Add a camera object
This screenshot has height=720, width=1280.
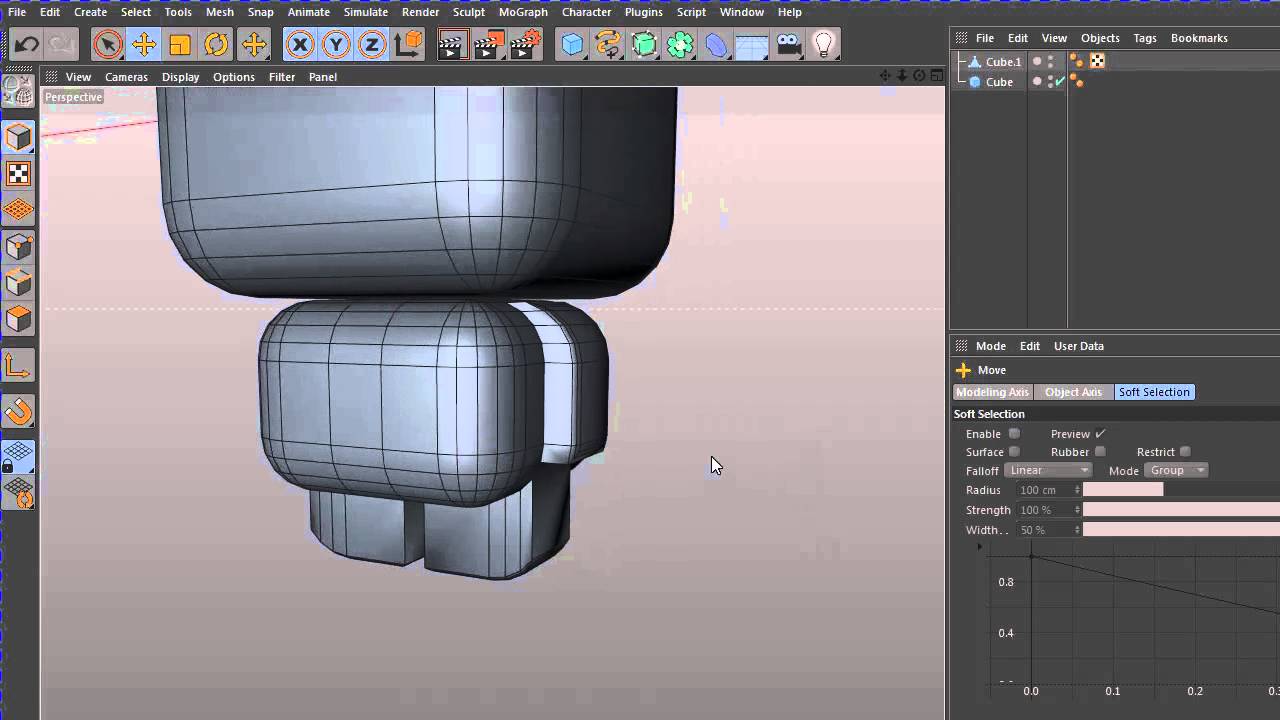[788, 45]
